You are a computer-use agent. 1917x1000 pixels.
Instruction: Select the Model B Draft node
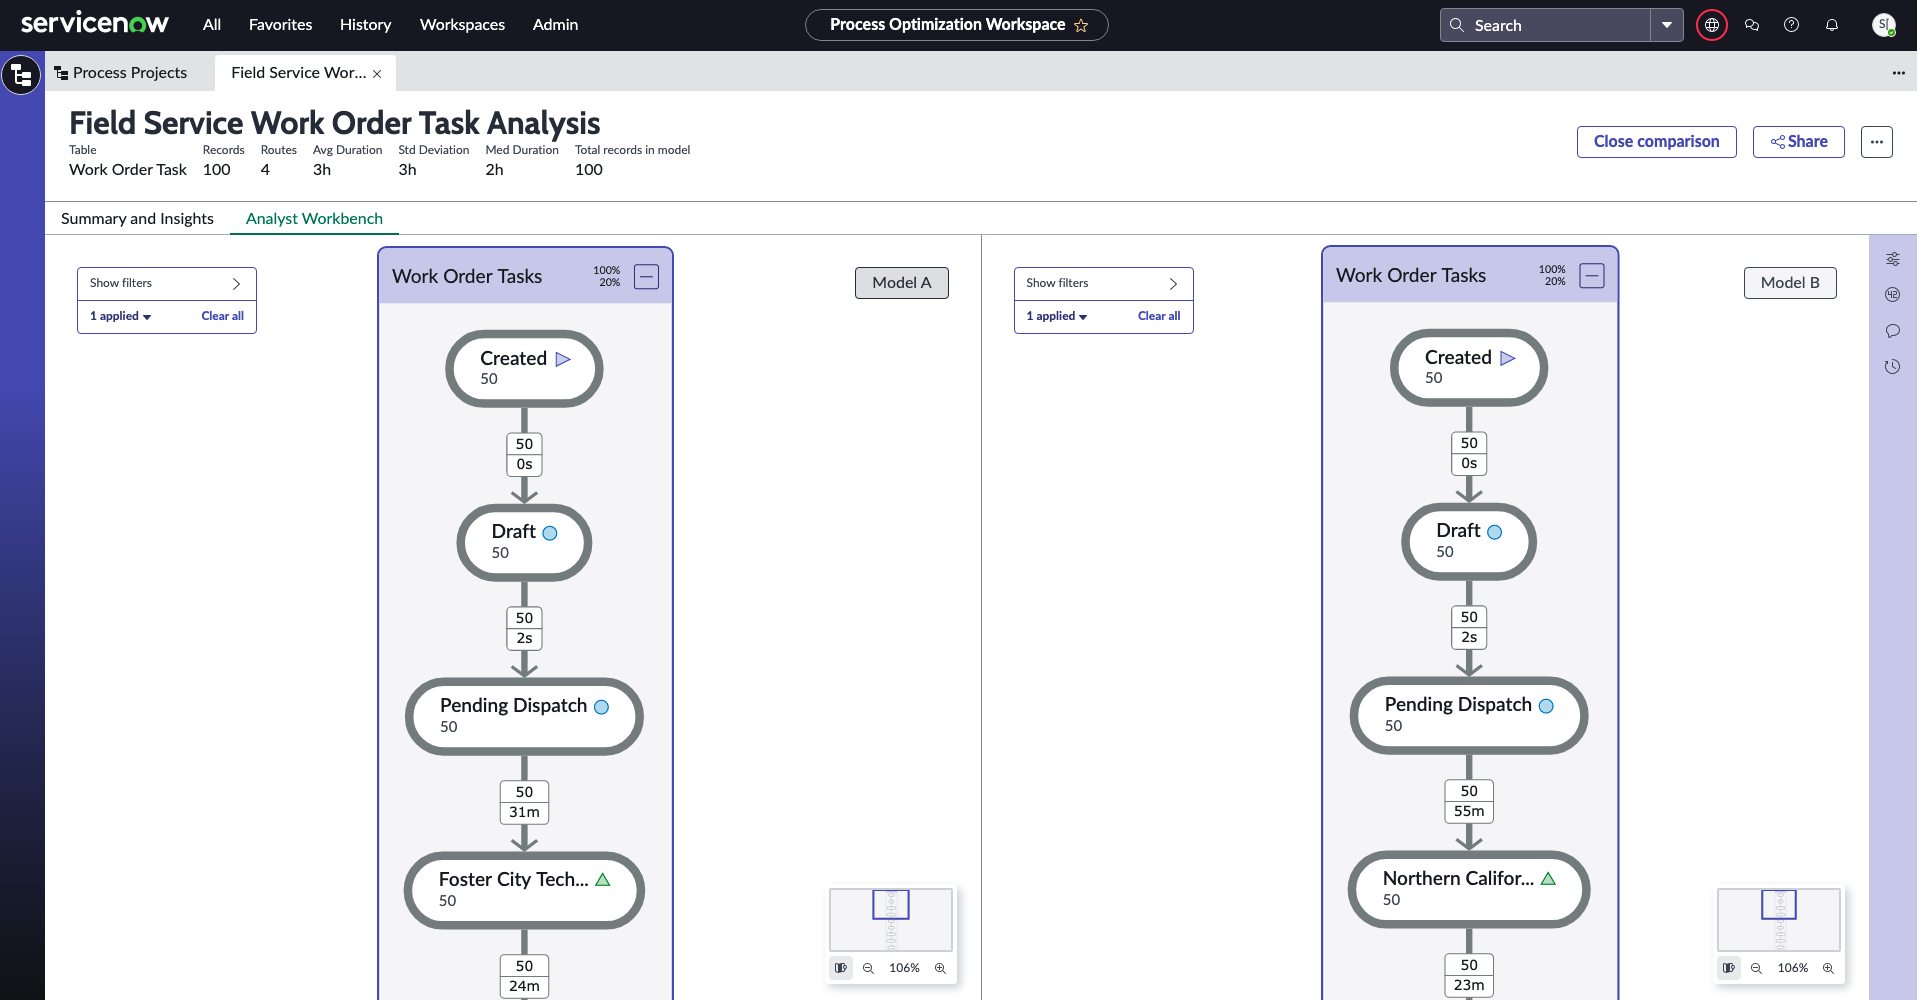[1469, 542]
